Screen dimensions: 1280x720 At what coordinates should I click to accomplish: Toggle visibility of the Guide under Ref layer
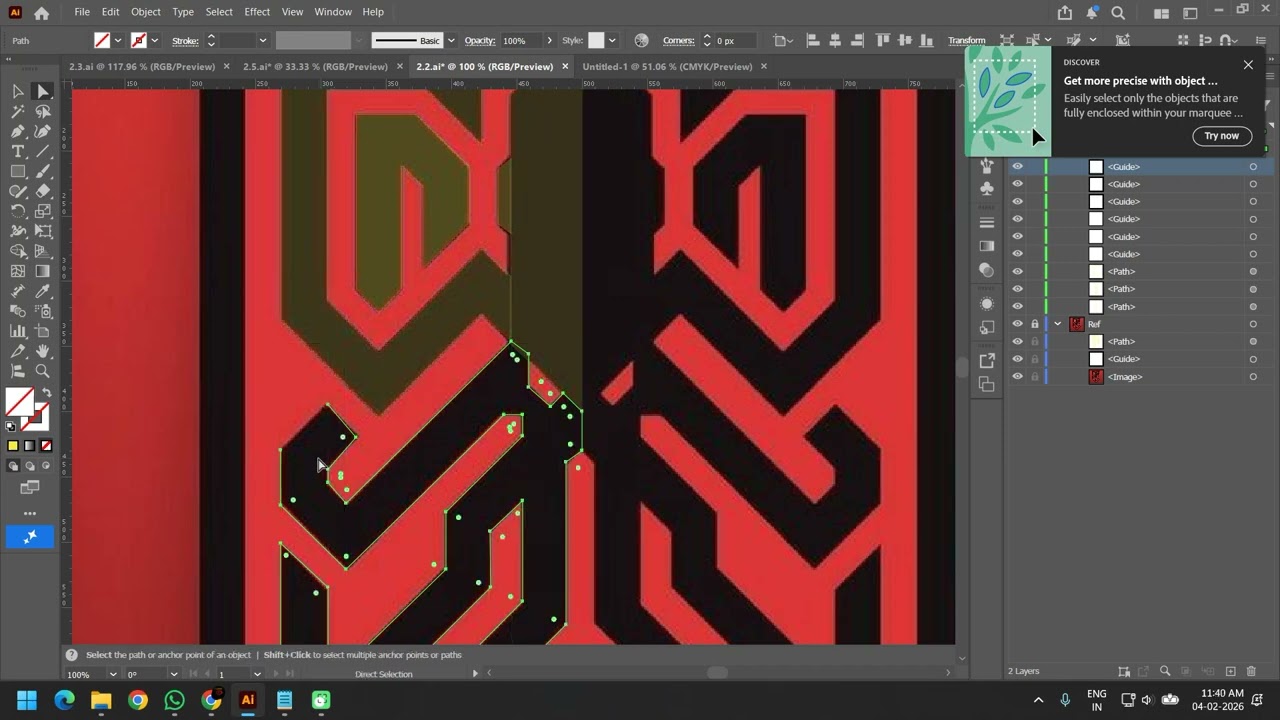(x=1017, y=359)
